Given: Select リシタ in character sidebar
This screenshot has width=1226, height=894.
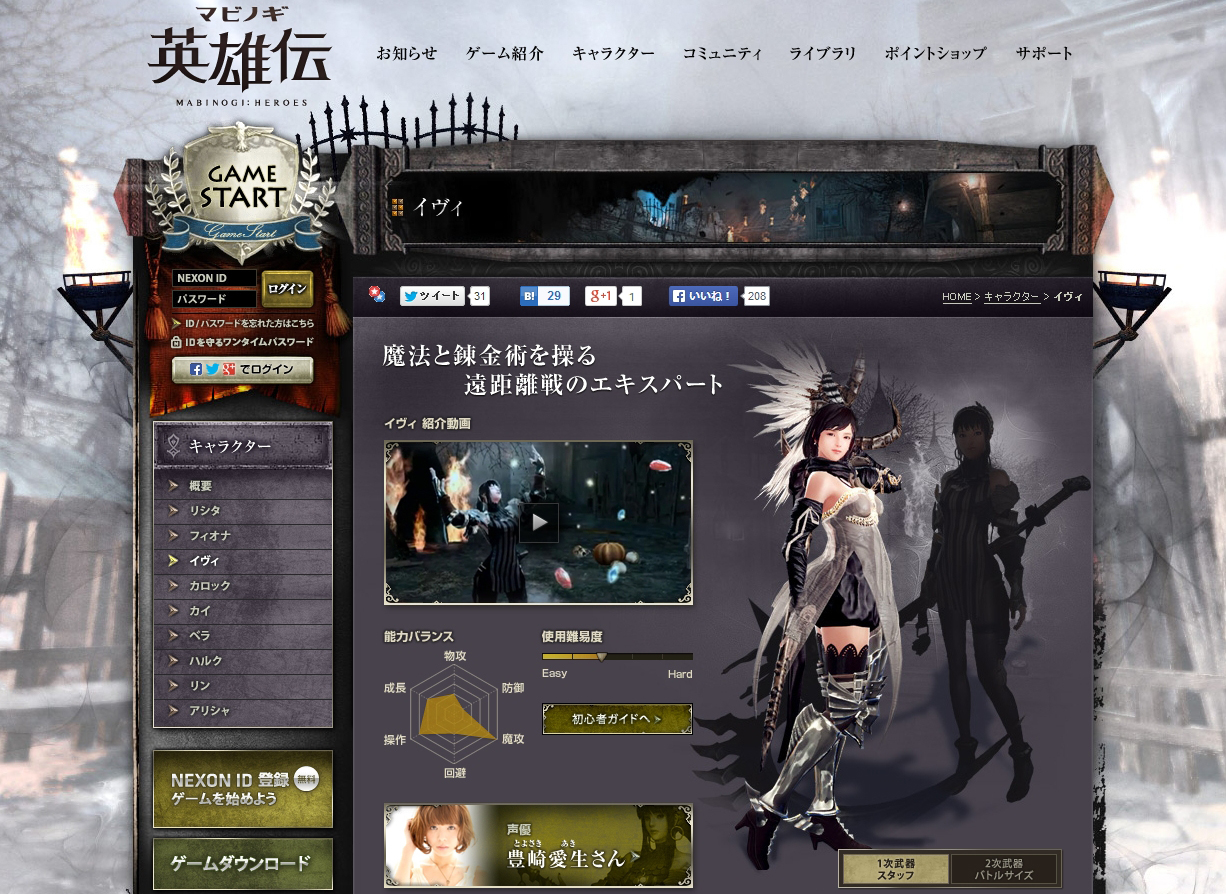Looking at the screenshot, I should pyautogui.click(x=205, y=511).
